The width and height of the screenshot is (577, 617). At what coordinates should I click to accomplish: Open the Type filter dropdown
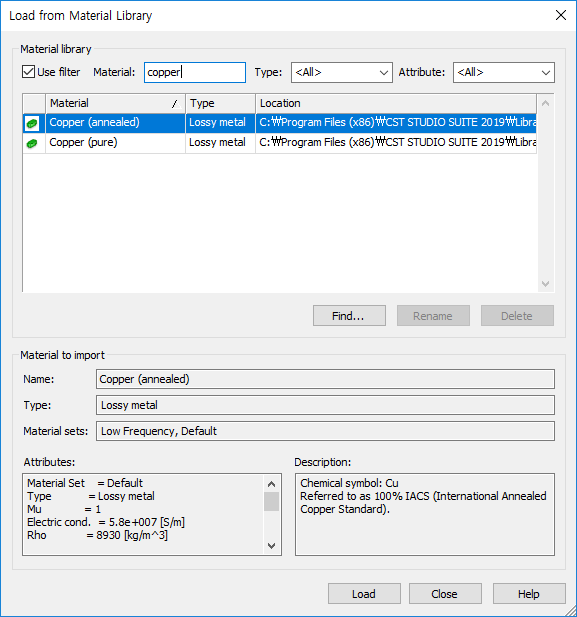click(x=342, y=72)
